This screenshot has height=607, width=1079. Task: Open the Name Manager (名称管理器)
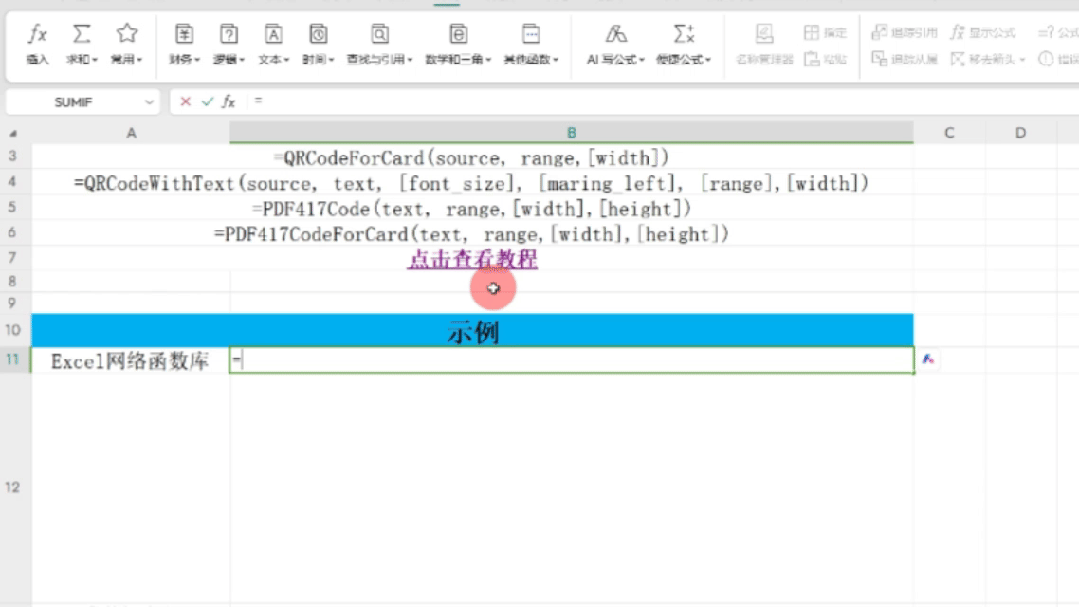click(x=764, y=44)
